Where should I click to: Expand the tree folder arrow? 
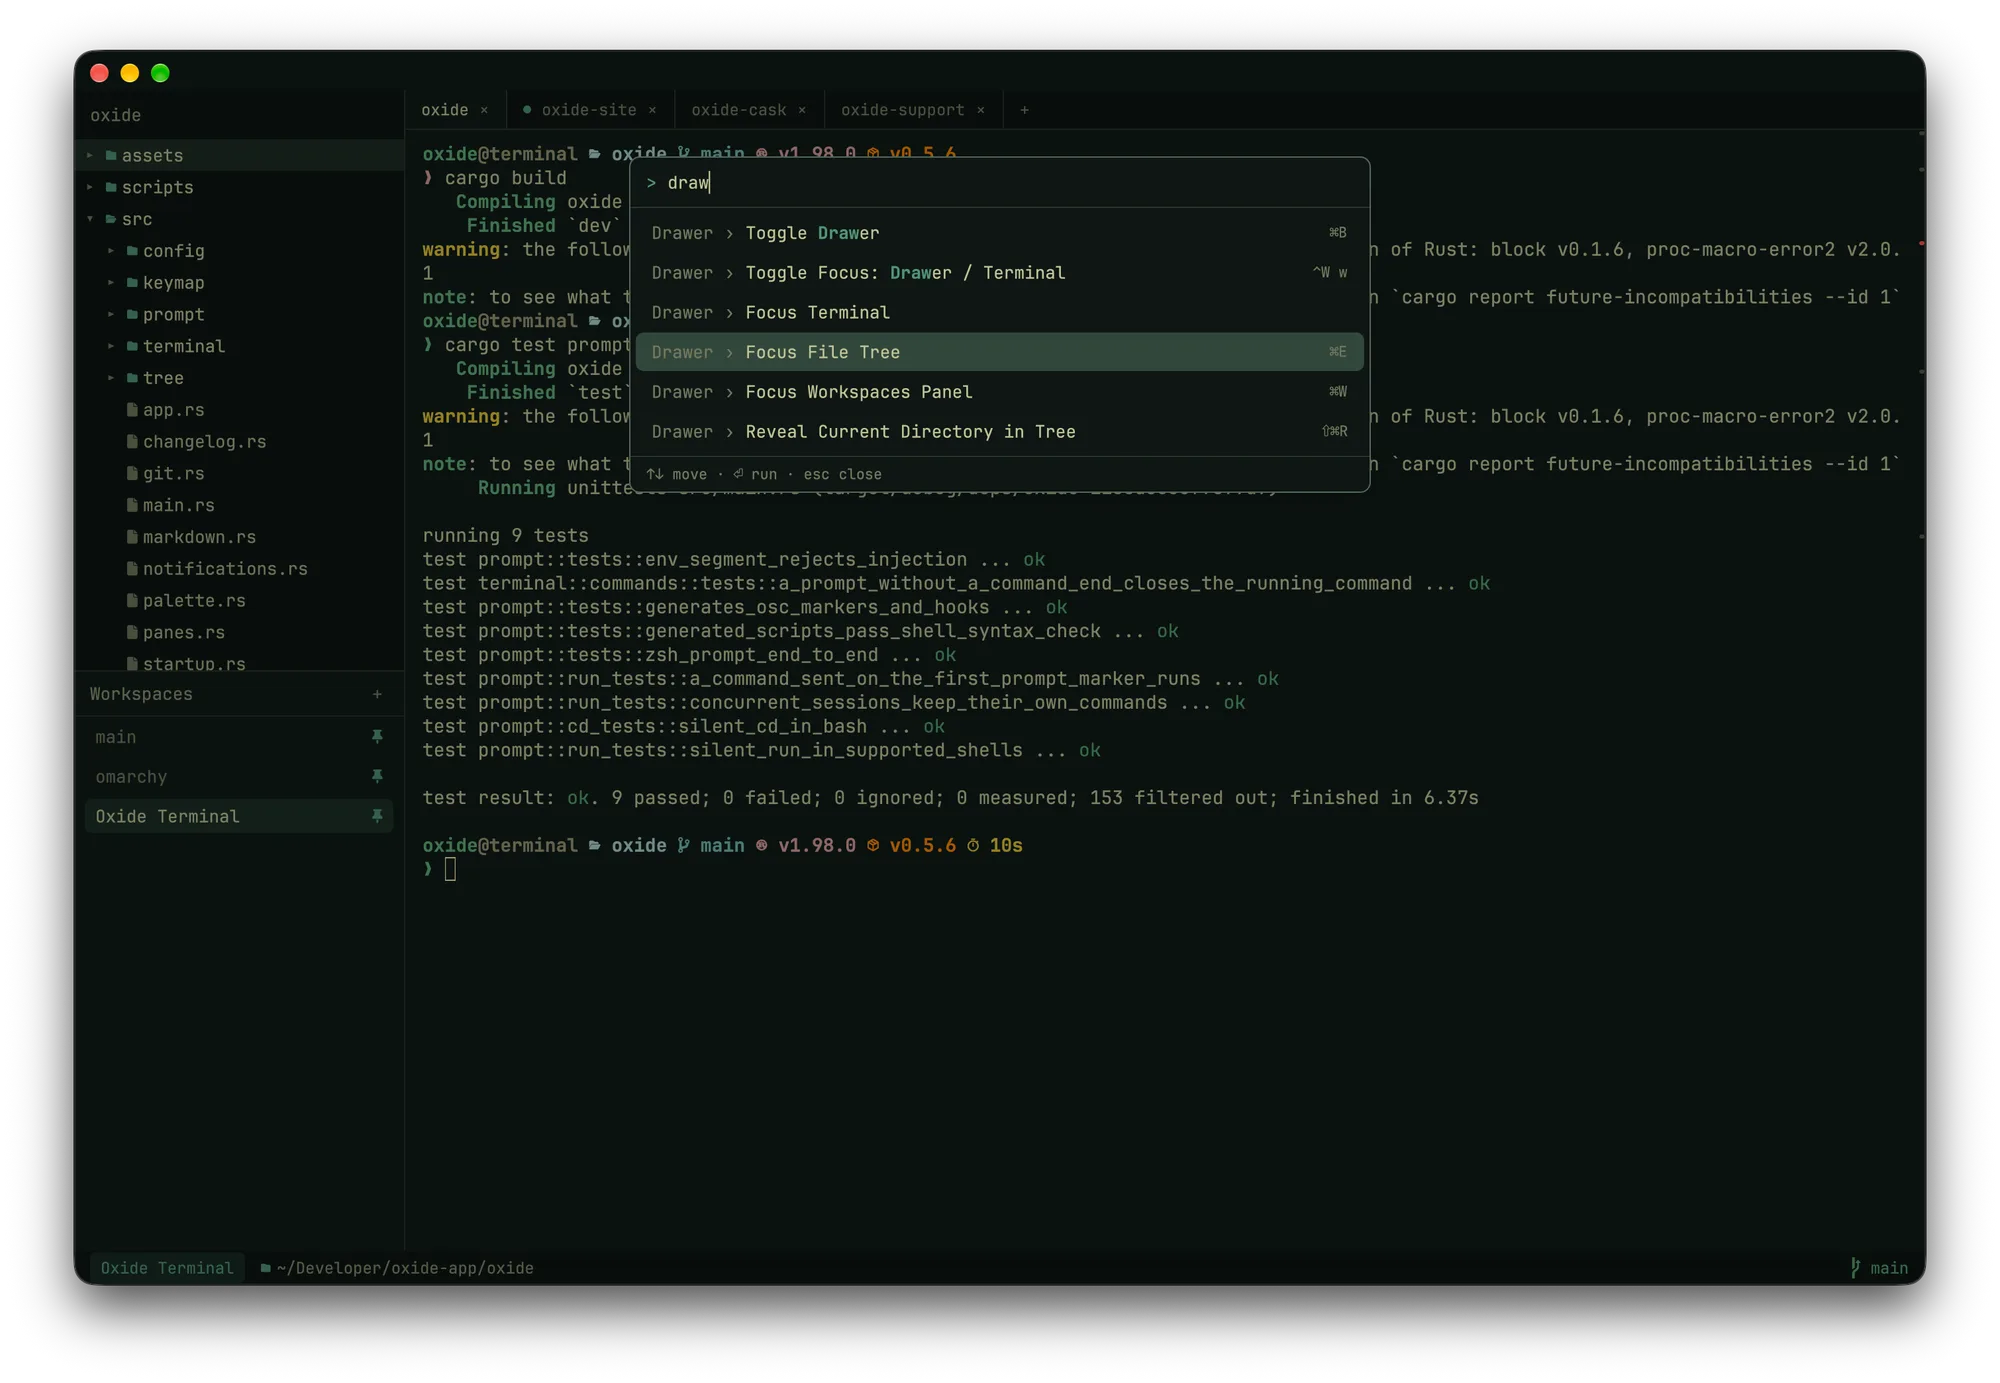coord(111,378)
